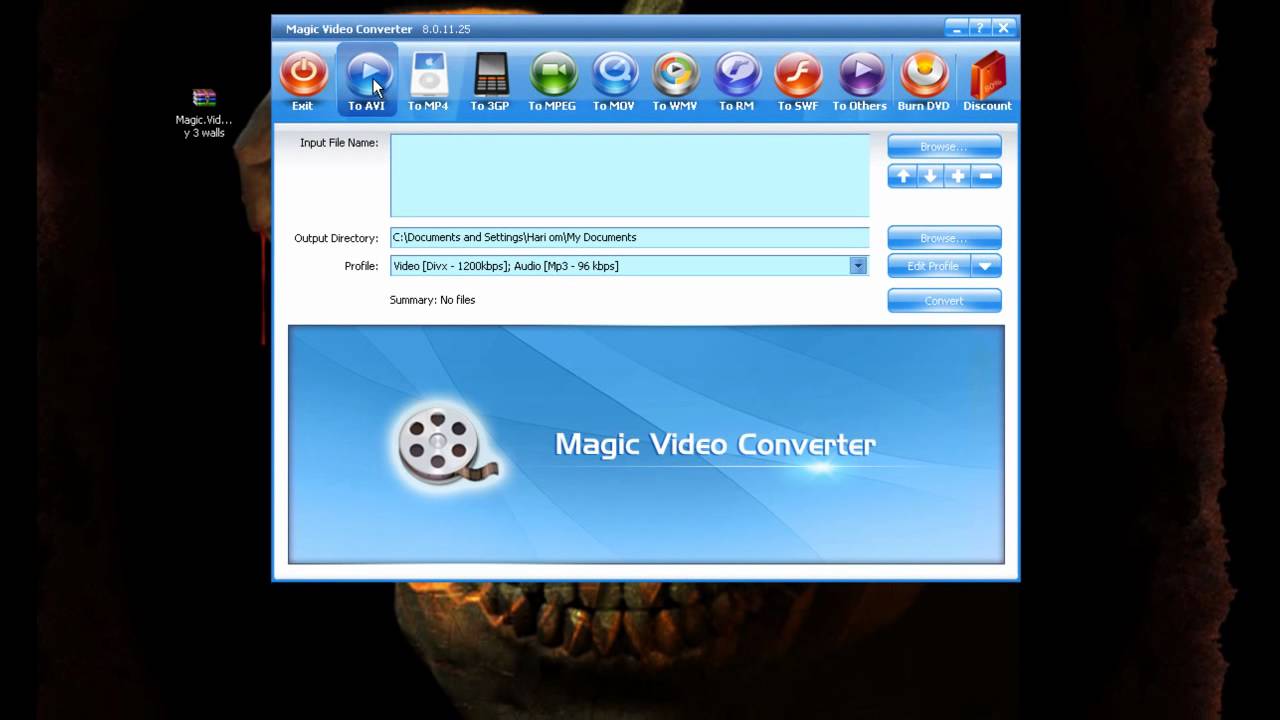Move selected file up in list
Viewport: 1280px width, 720px height.
(903, 176)
